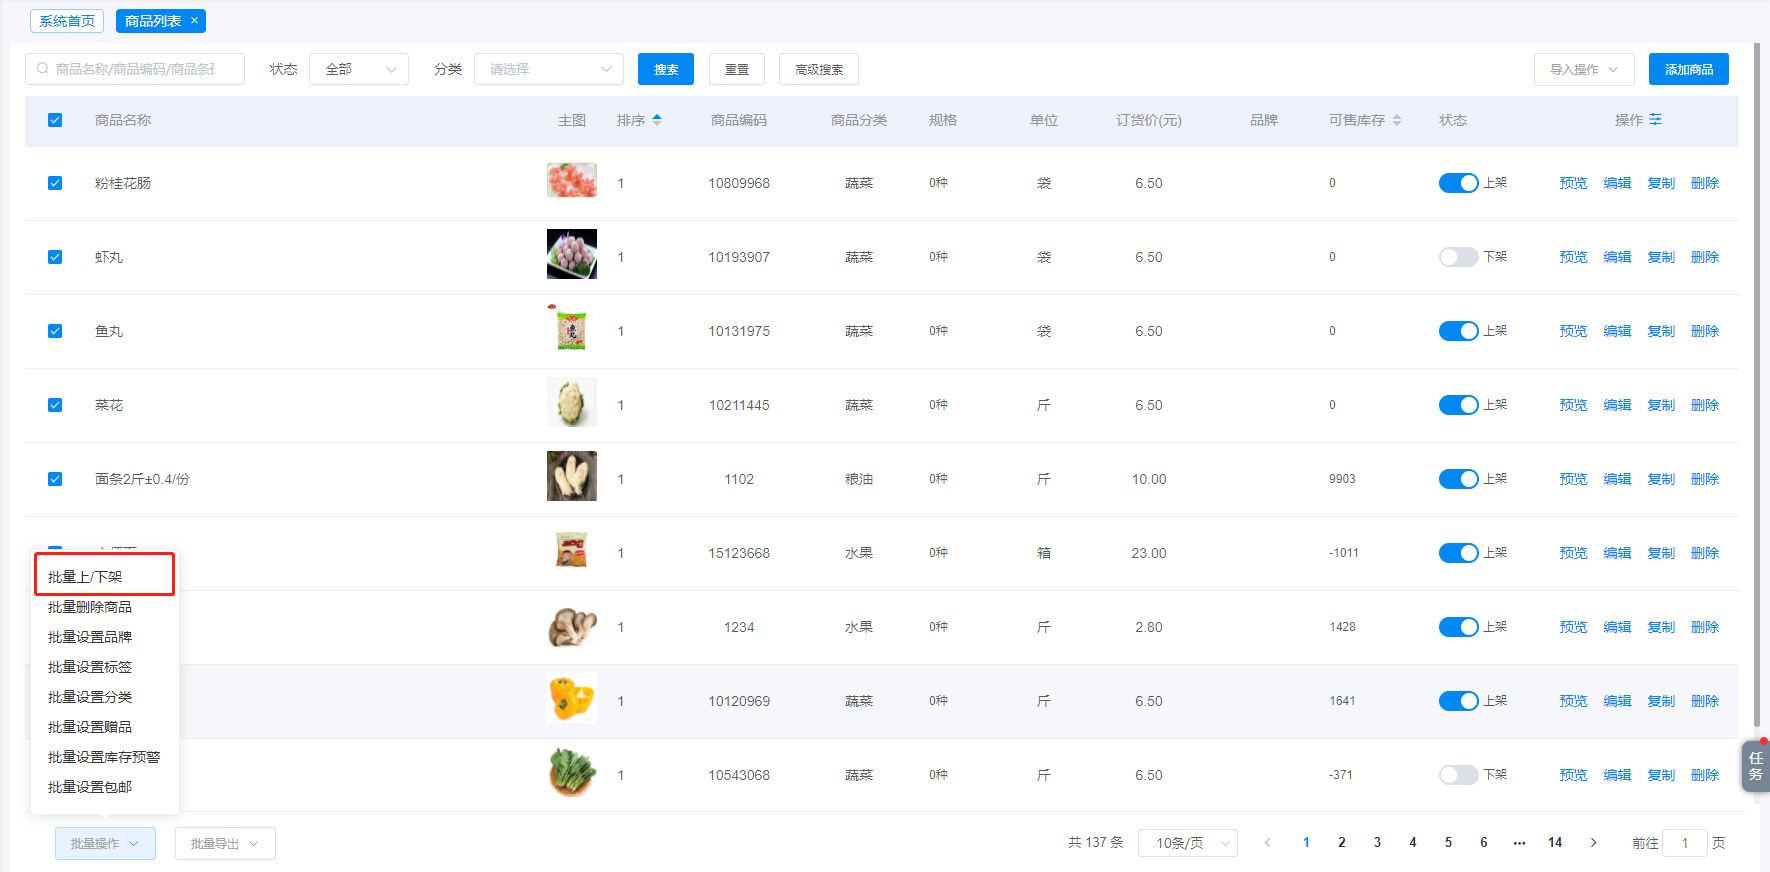Uncheck the 菜花 row checkbox
Screen dimensions: 1770x872
[x=55, y=405]
